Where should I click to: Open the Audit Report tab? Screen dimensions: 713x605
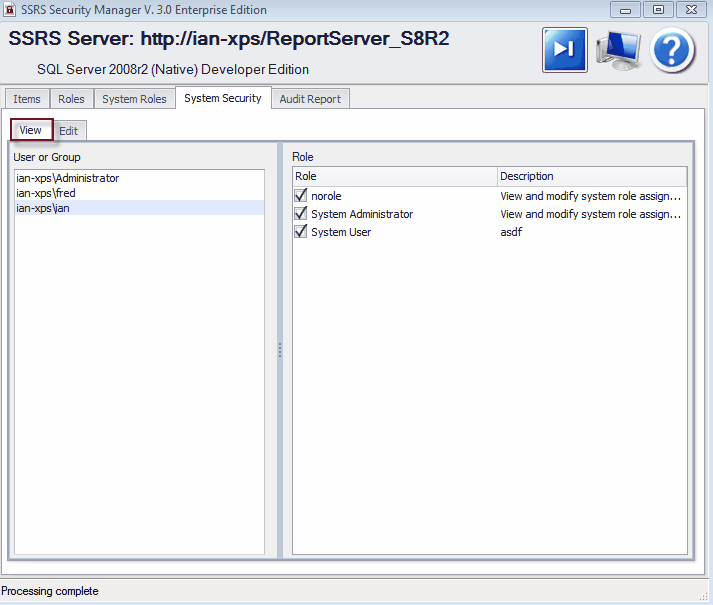pos(310,99)
